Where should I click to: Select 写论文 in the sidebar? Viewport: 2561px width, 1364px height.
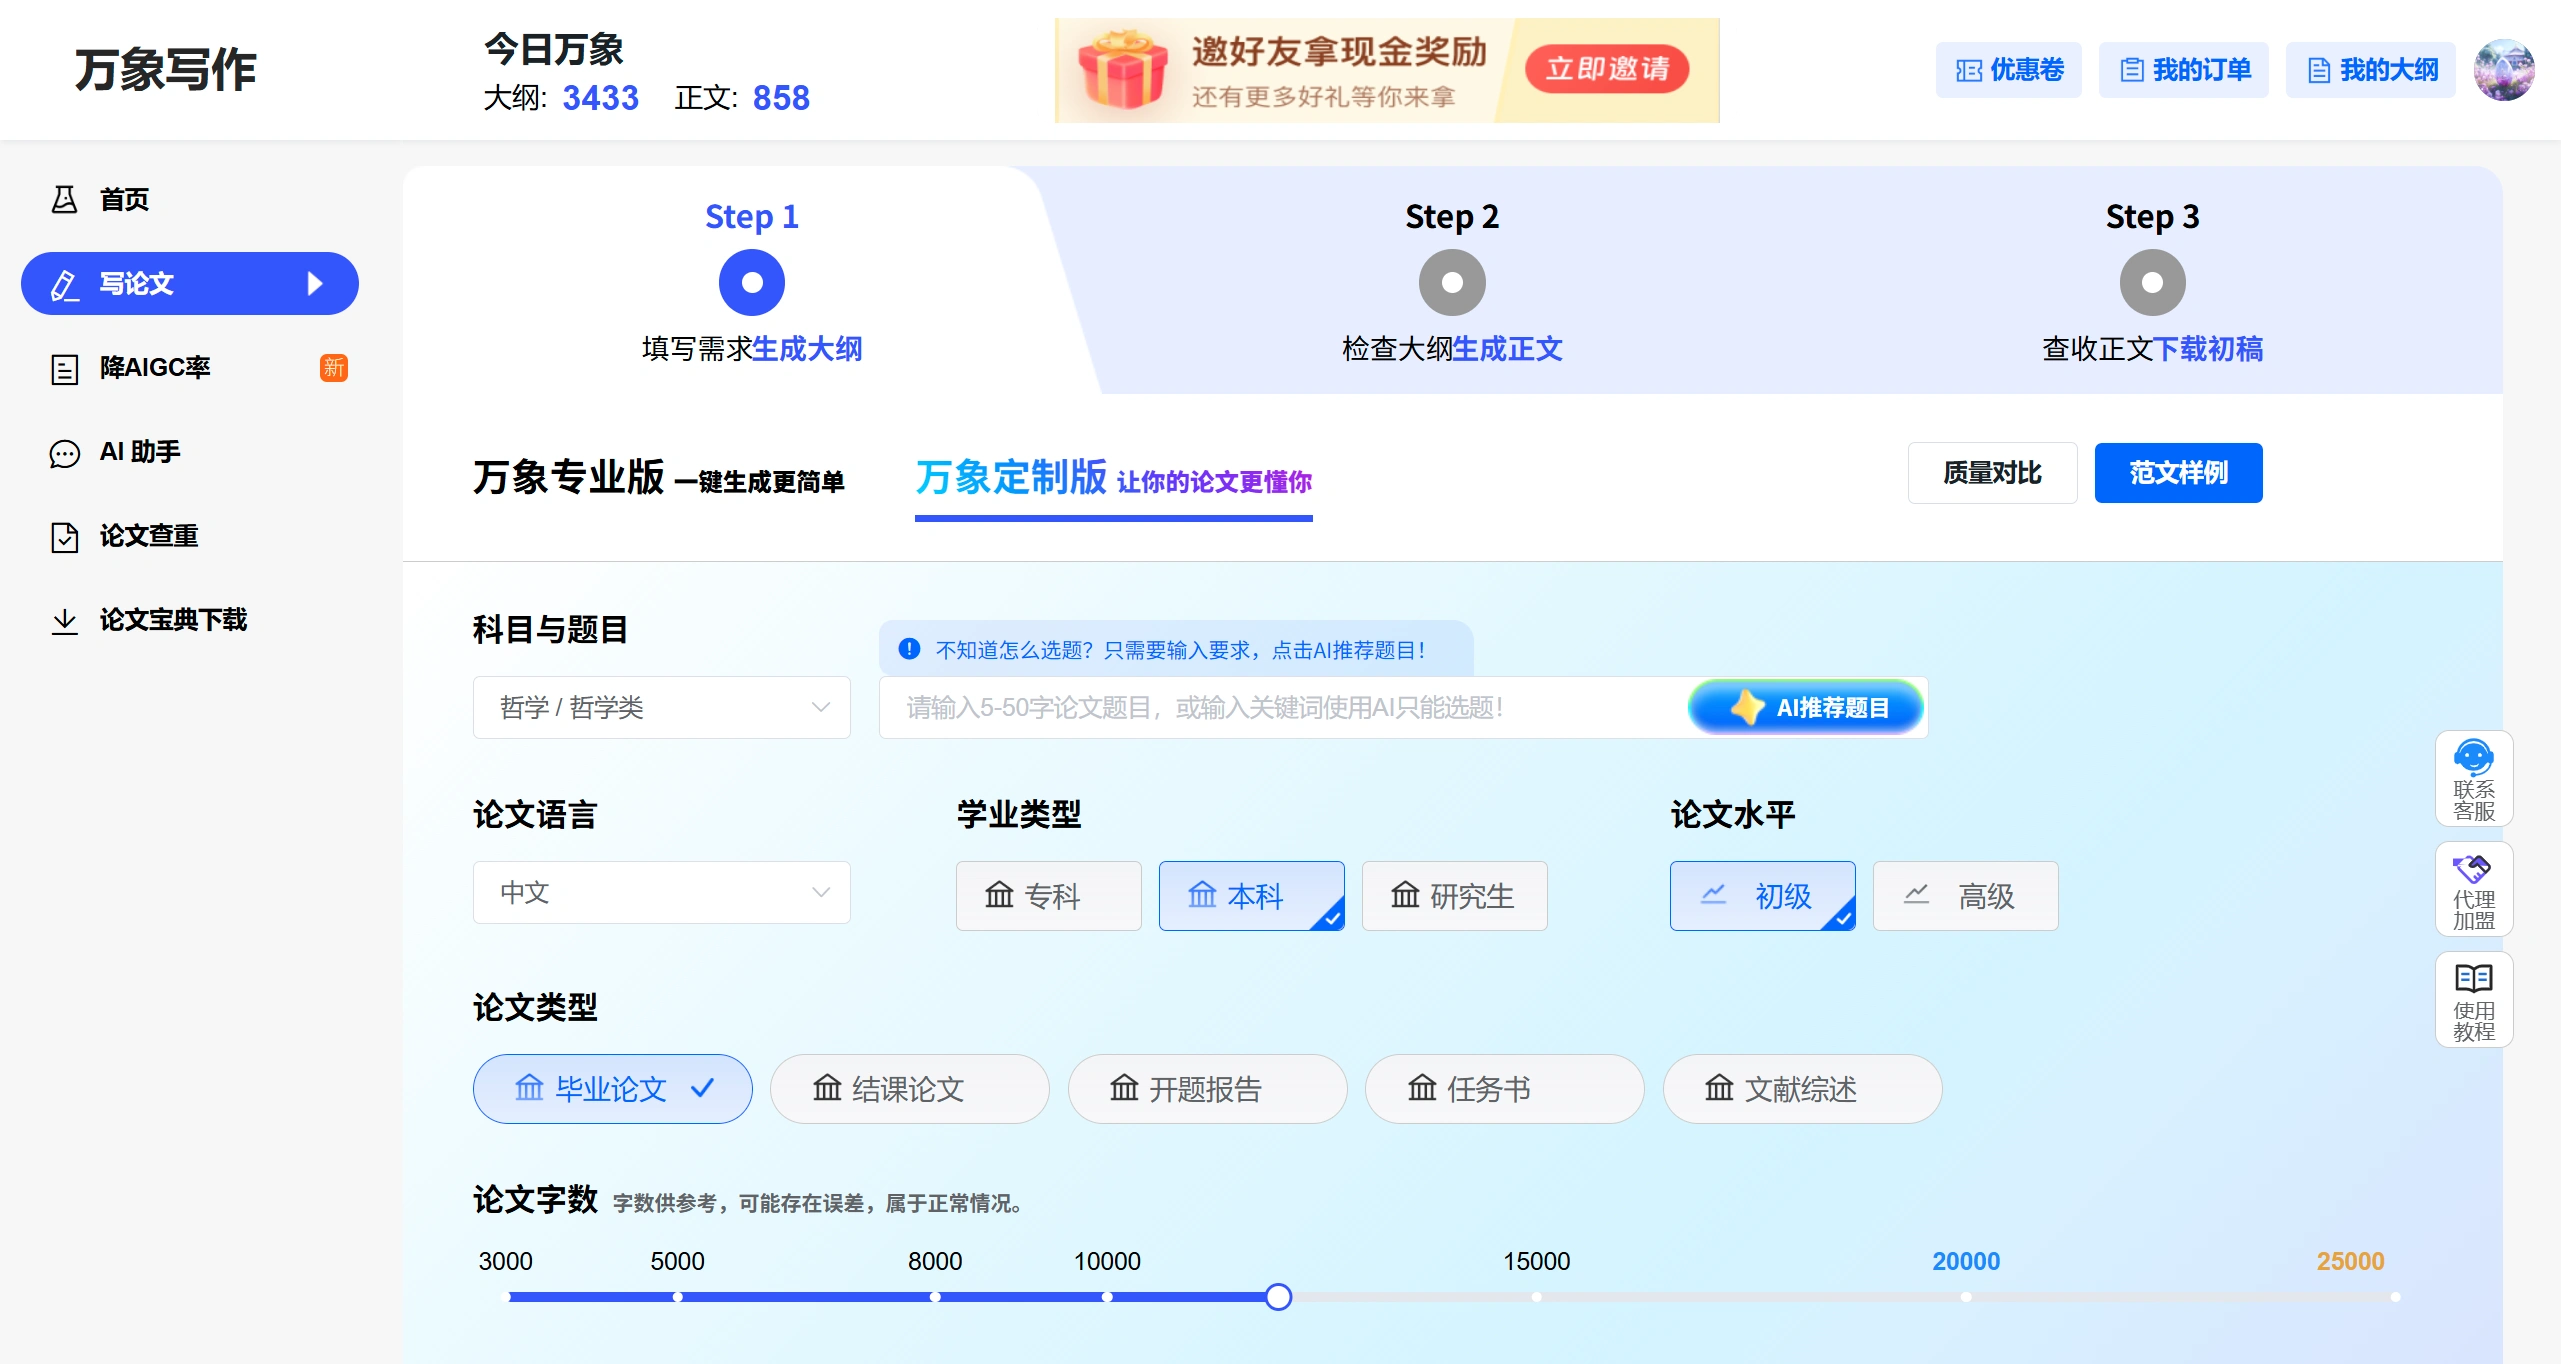(140, 283)
